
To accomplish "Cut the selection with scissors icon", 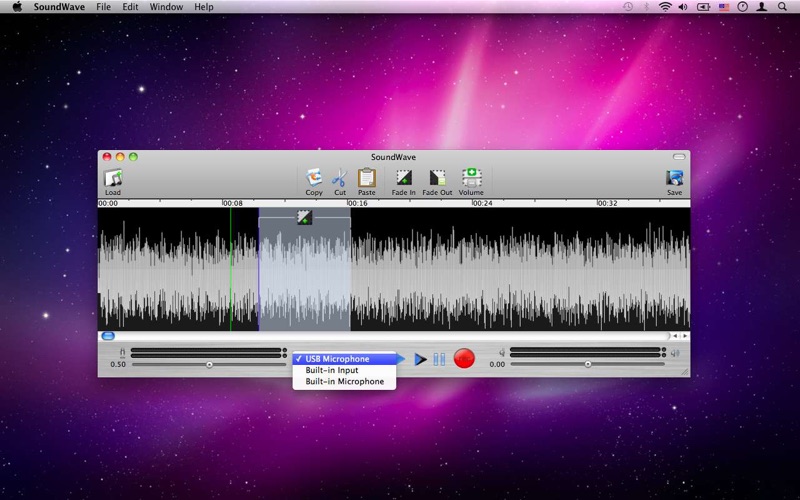I will point(340,179).
